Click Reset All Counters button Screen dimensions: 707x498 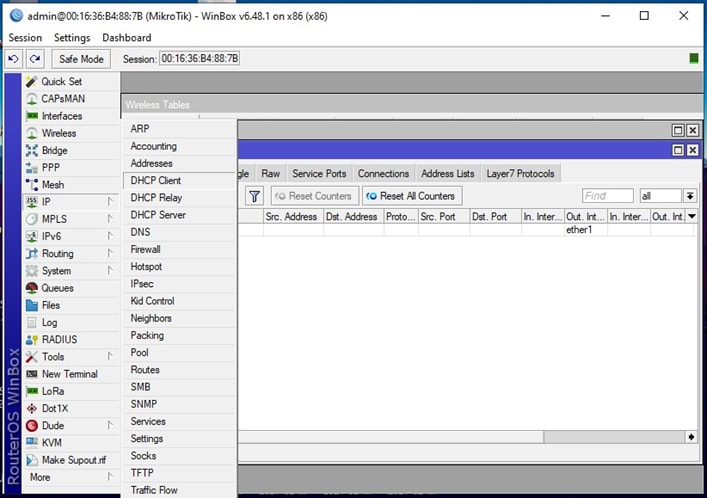412,196
